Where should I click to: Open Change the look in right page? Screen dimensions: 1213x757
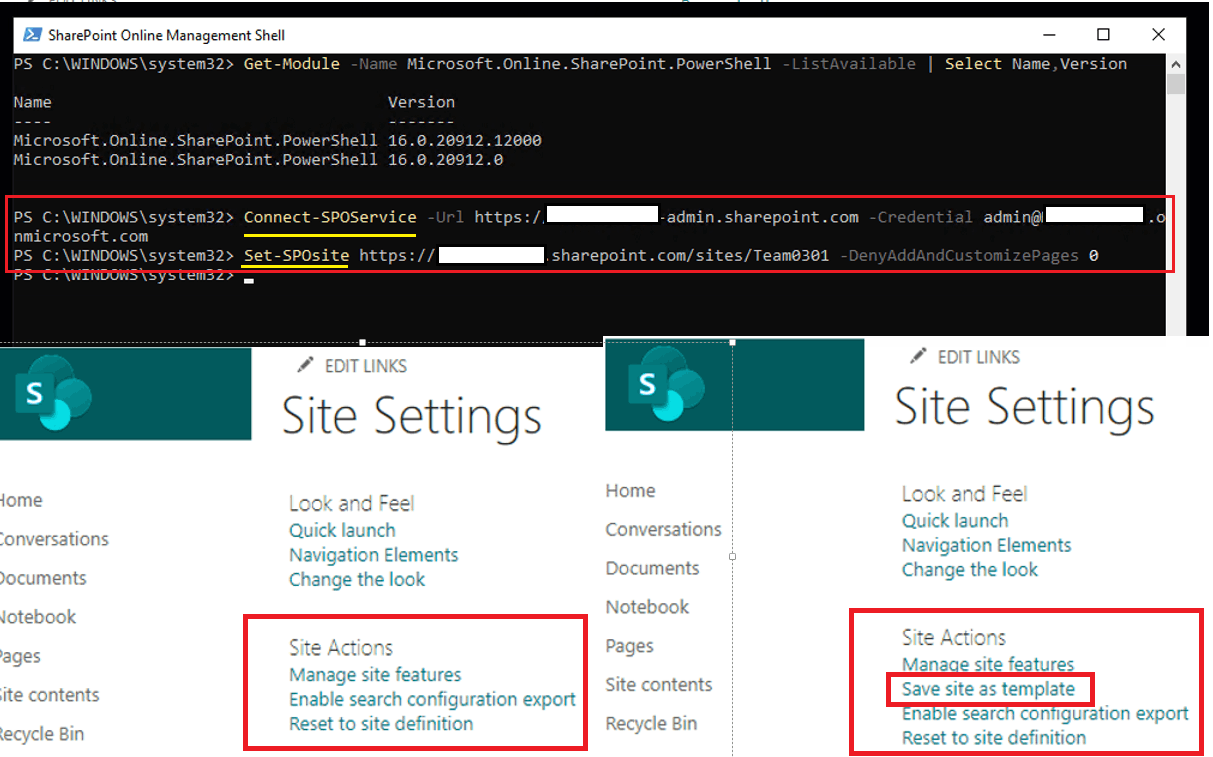[x=970, y=570]
